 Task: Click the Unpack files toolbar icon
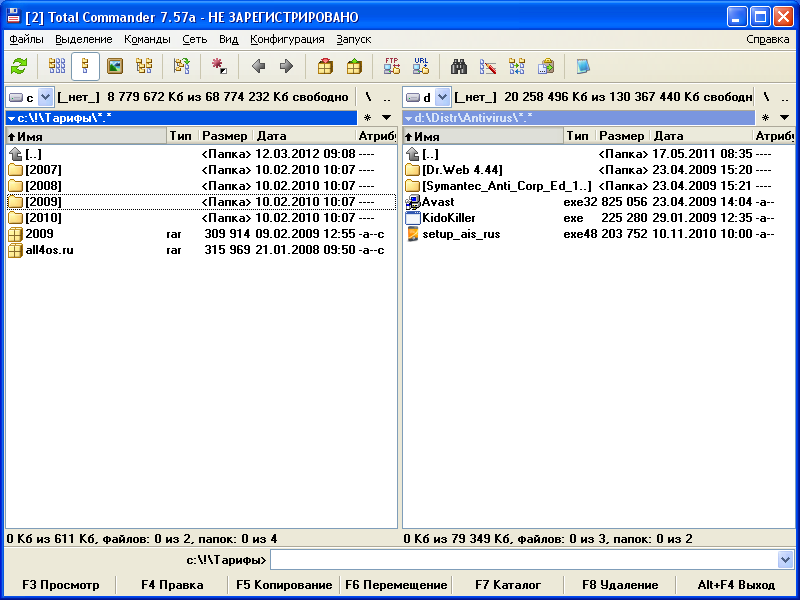click(354, 66)
